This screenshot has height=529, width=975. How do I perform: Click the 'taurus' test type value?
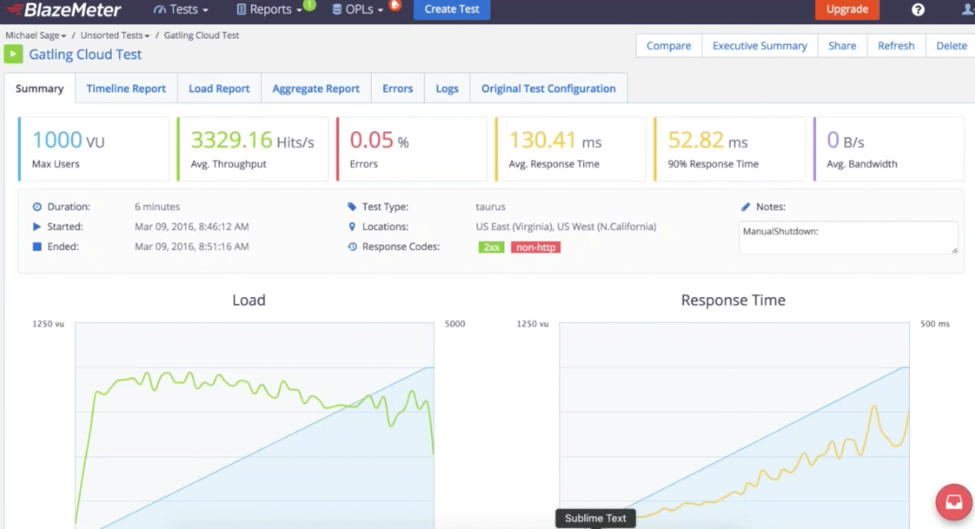pos(491,206)
